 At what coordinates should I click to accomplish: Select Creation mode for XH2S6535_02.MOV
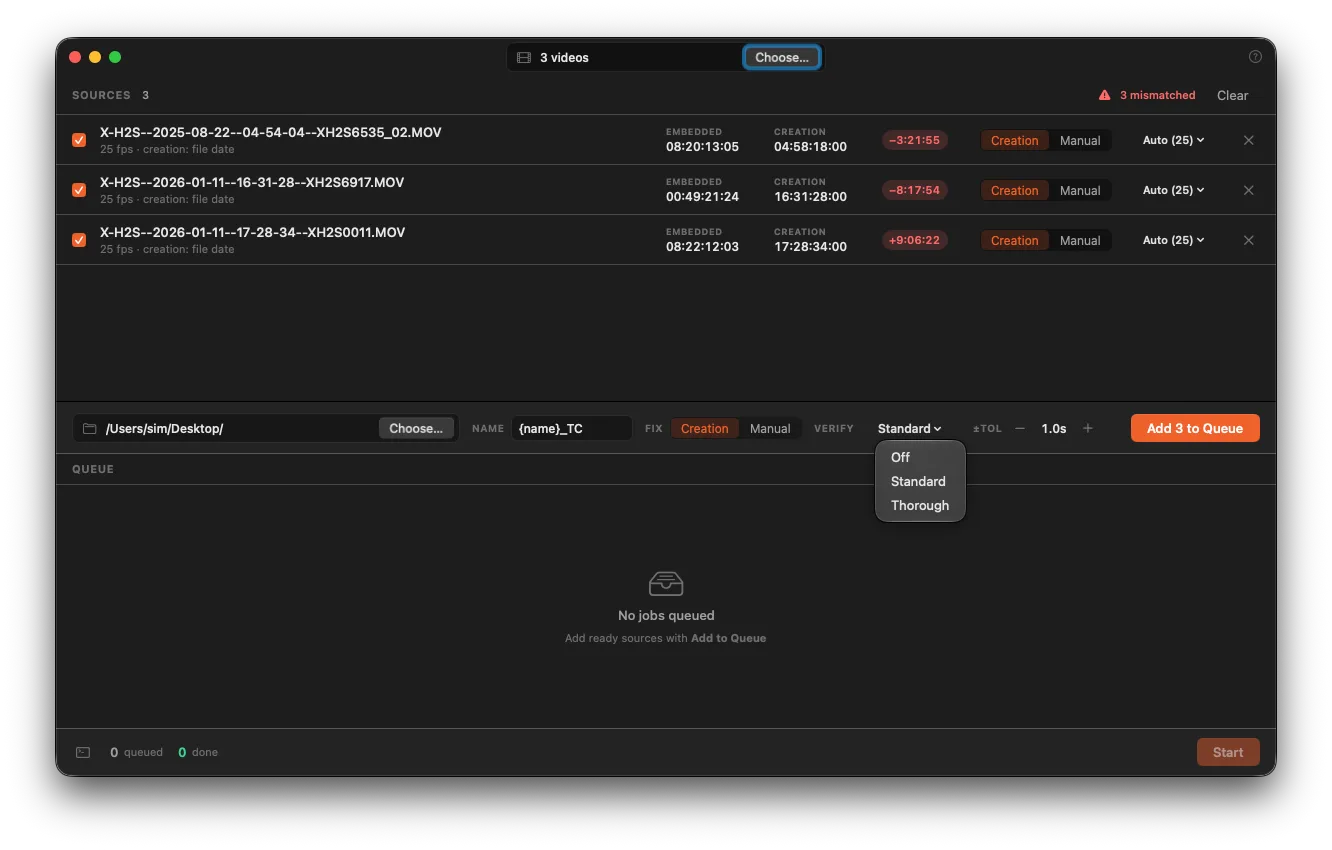coord(1015,141)
